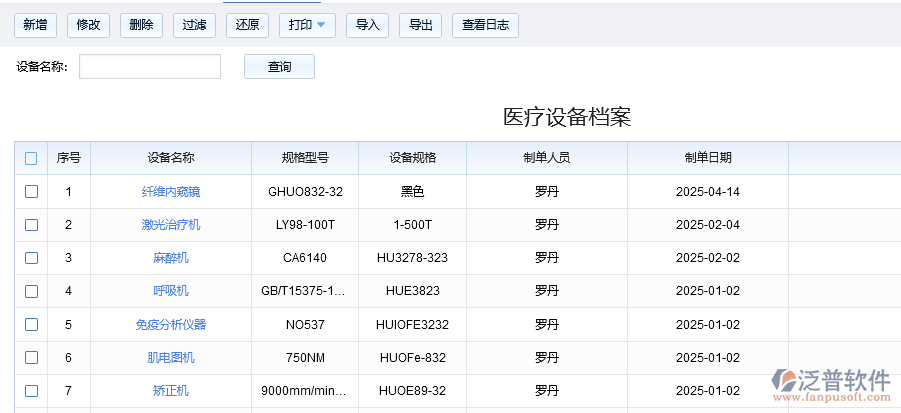Check the checkbox for row 1
The image size is (901, 413).
coord(31,191)
